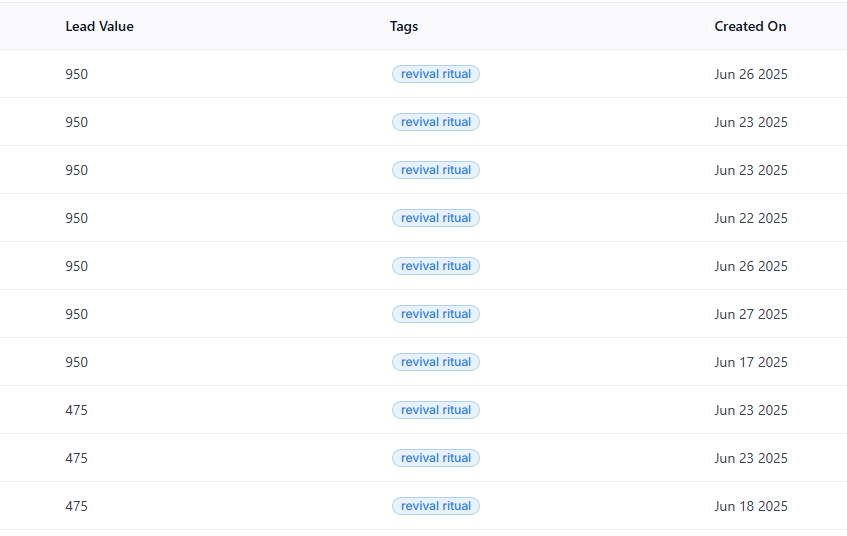
Task: Select the 950 value in Jun 27 row
Action: 77,314
